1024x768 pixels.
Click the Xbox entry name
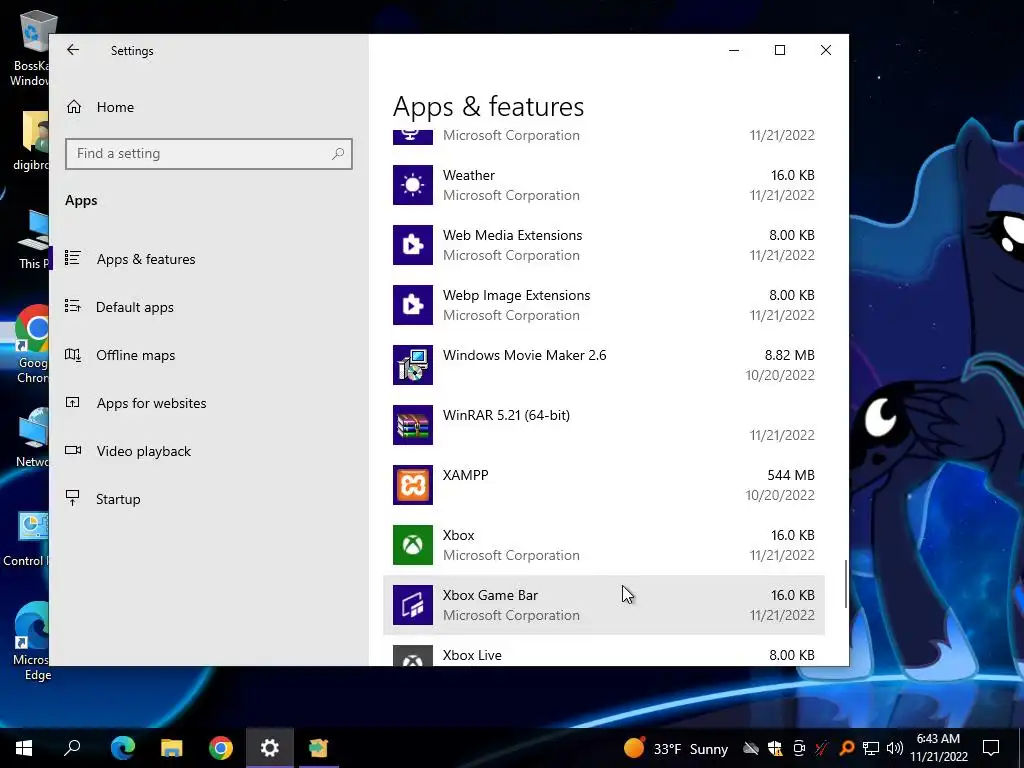(x=458, y=535)
